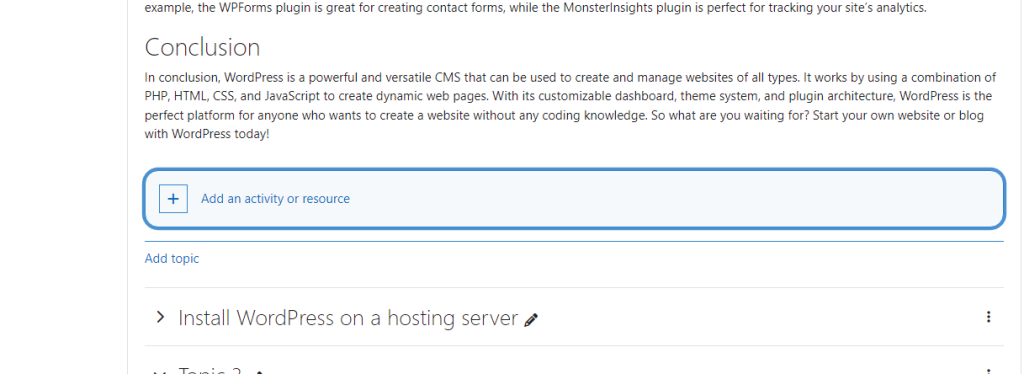Edit the Install WordPress section title pencil
Viewport: 1024px width, 374px height.
pos(531,320)
